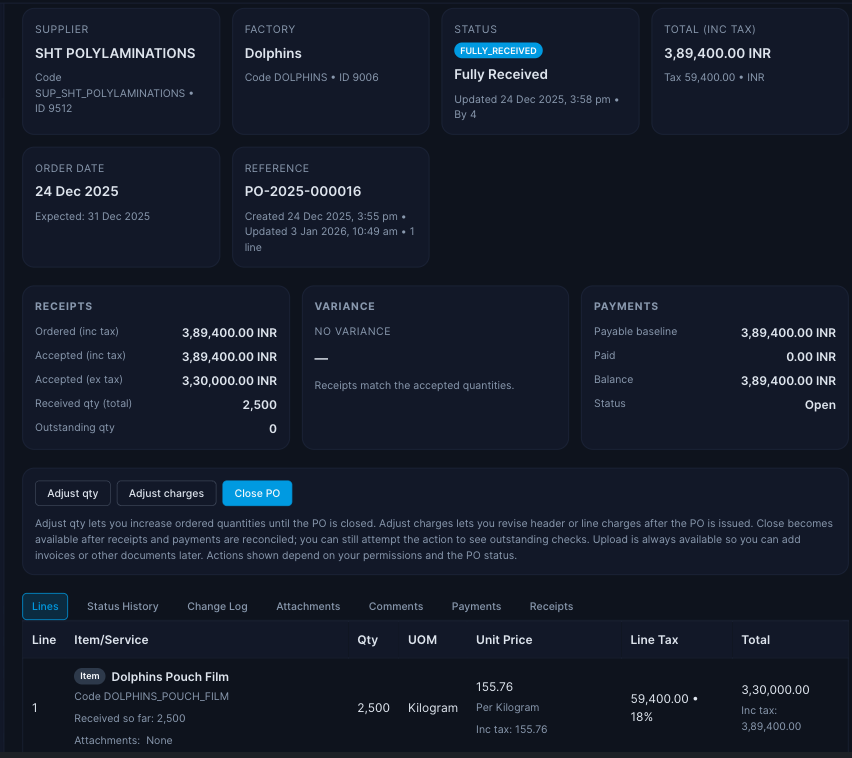Click the Adjust qty button
The width and height of the screenshot is (852, 758).
(x=72, y=493)
